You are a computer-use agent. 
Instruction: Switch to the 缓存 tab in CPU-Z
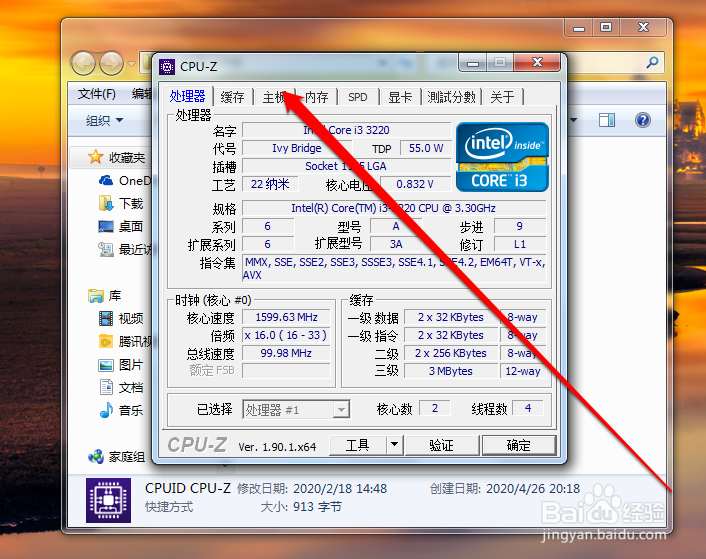coord(232,97)
